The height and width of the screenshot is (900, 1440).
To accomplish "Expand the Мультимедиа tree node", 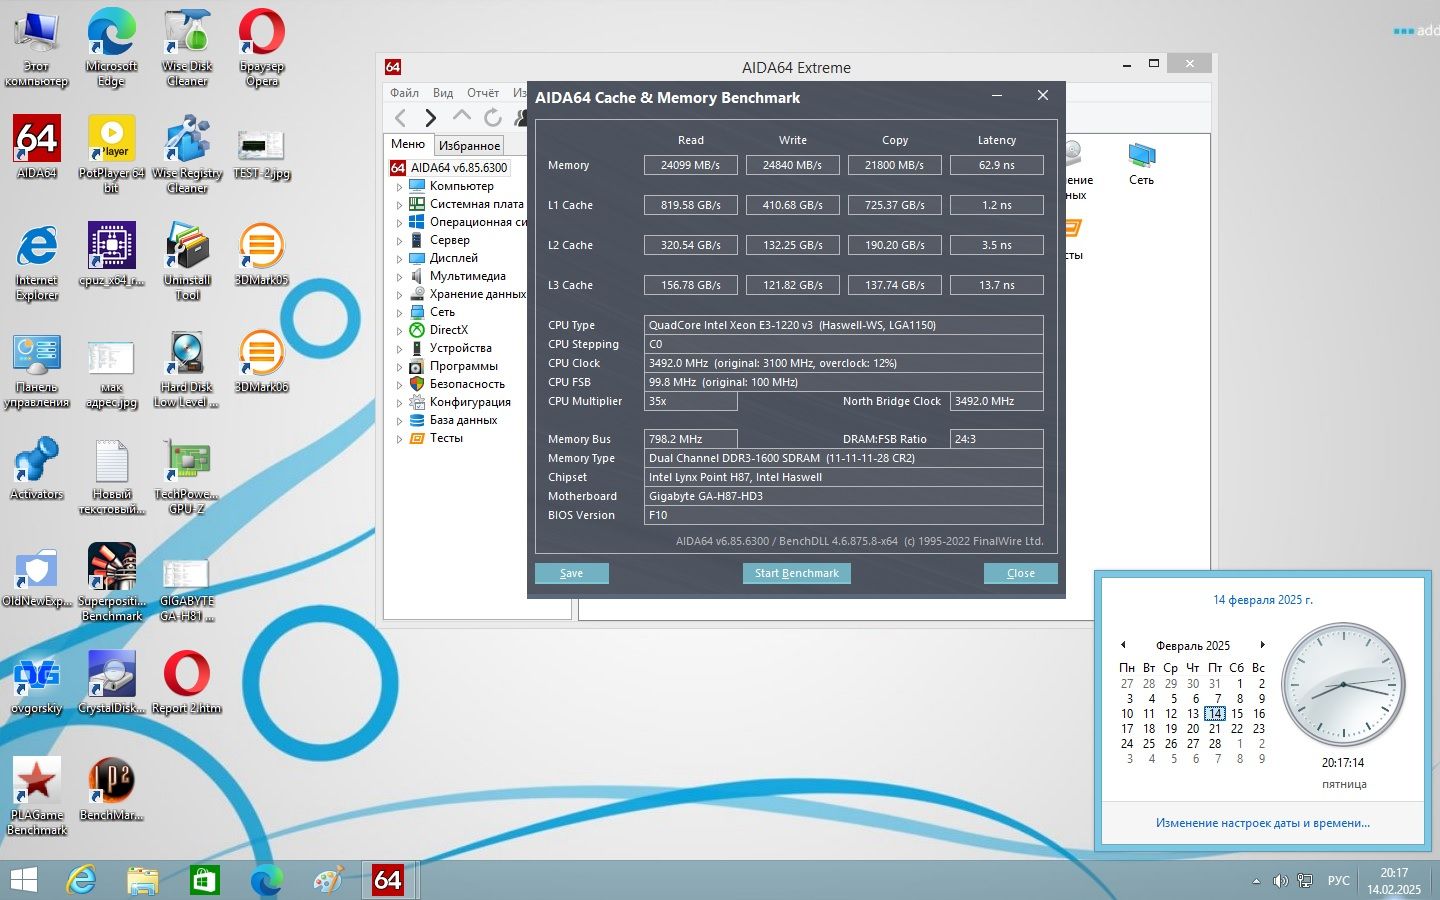I will point(399,276).
